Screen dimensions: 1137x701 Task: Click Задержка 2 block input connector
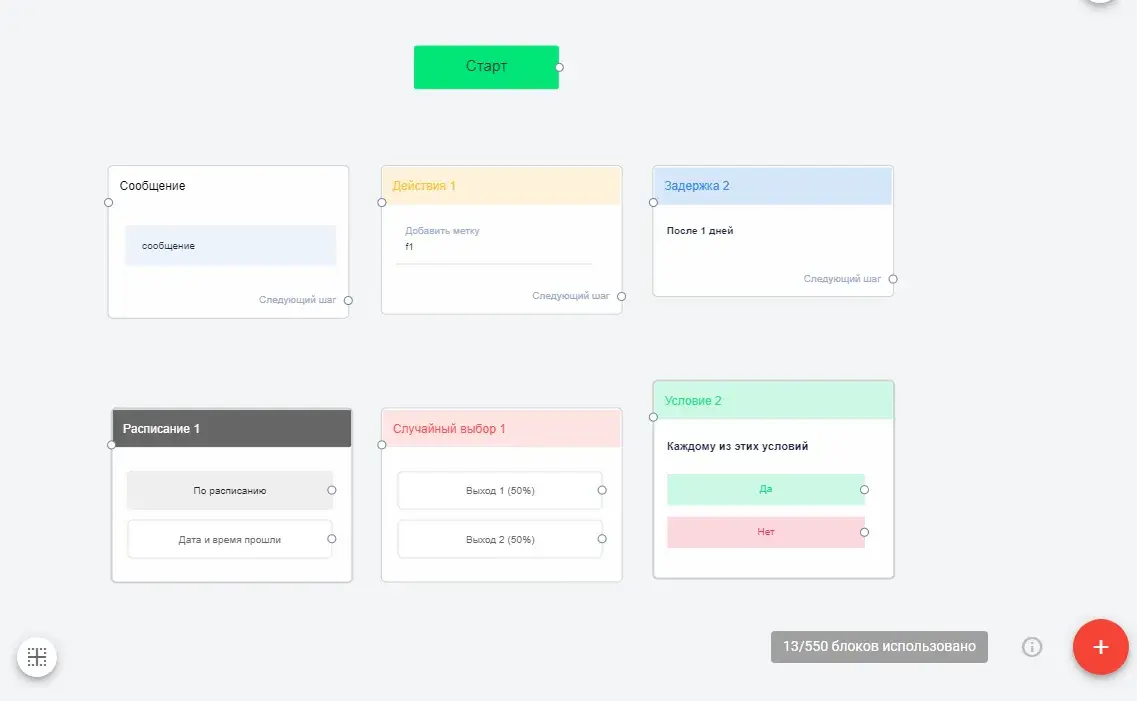pos(653,203)
